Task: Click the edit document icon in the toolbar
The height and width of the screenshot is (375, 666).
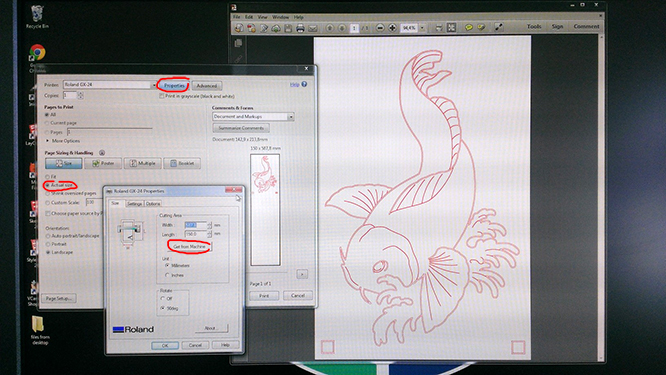Action: [x=264, y=28]
